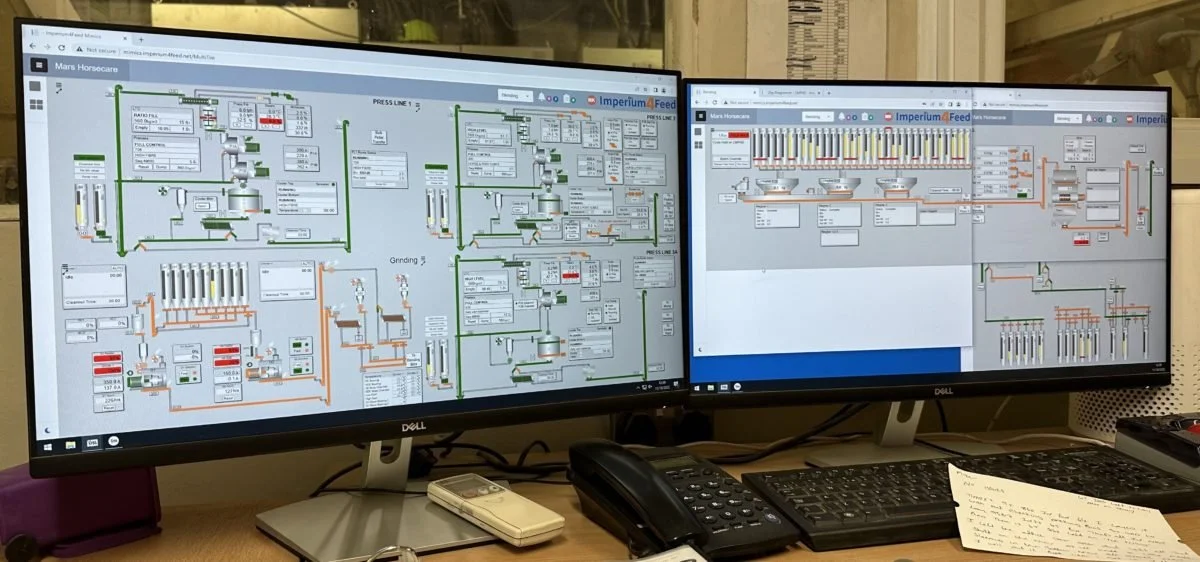Click the Imperium4Feed logo on left monitor

637,102
